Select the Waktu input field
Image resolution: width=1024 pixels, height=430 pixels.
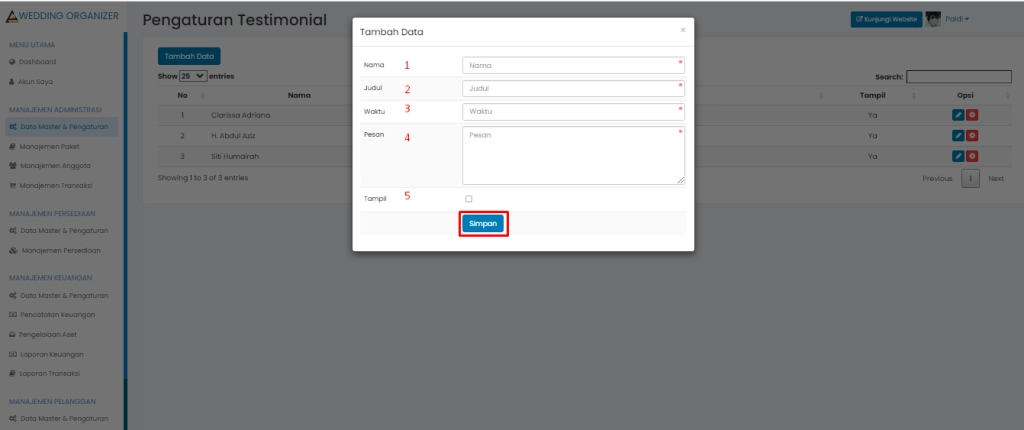click(573, 112)
